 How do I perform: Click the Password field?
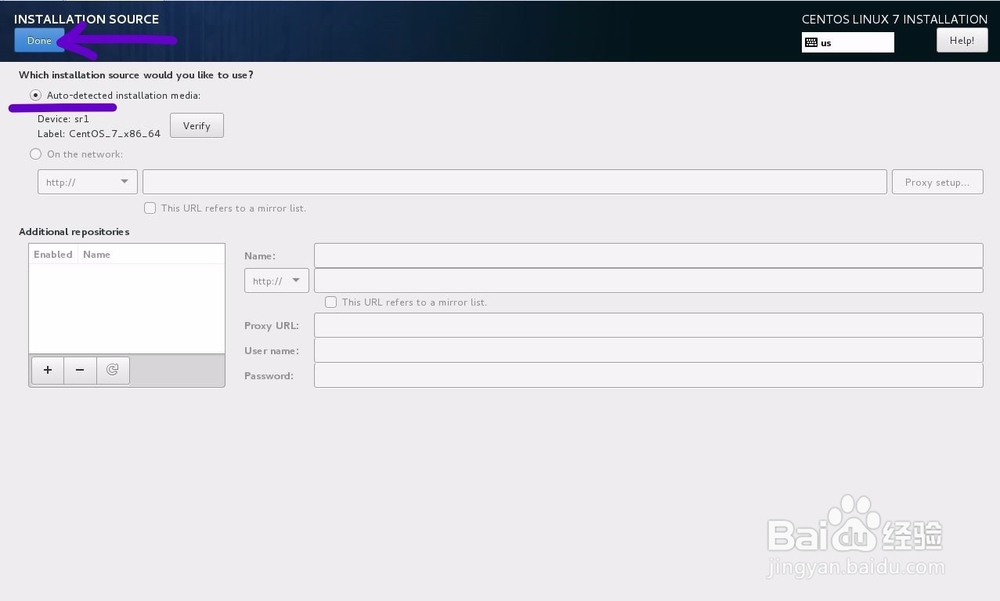(648, 375)
